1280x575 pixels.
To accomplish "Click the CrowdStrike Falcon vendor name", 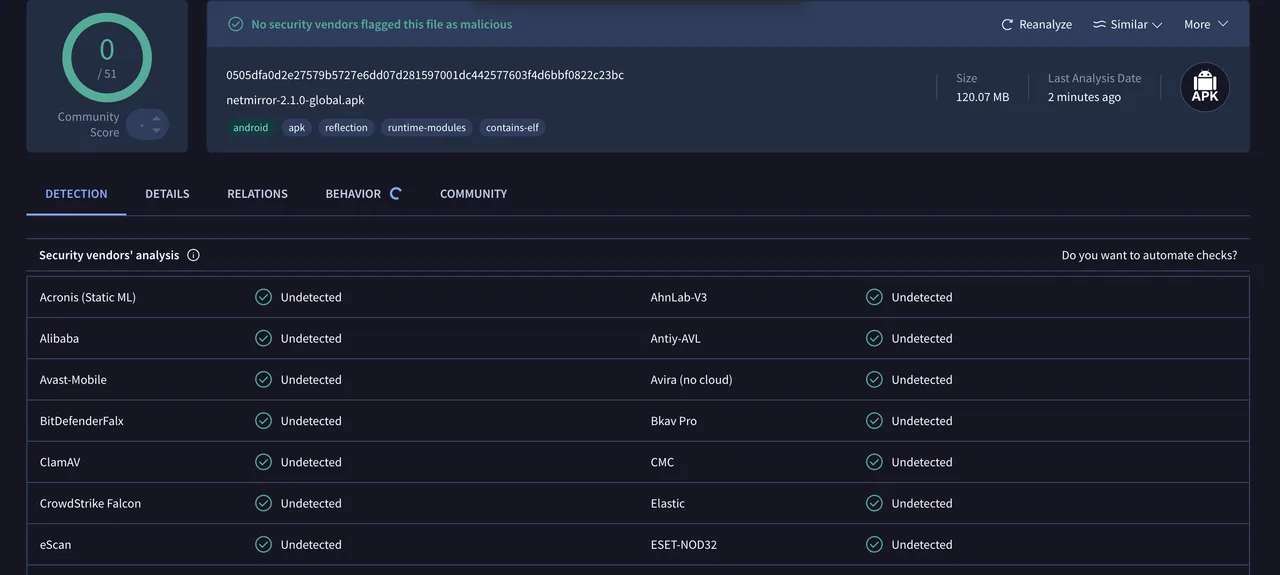I will pyautogui.click(x=90, y=503).
